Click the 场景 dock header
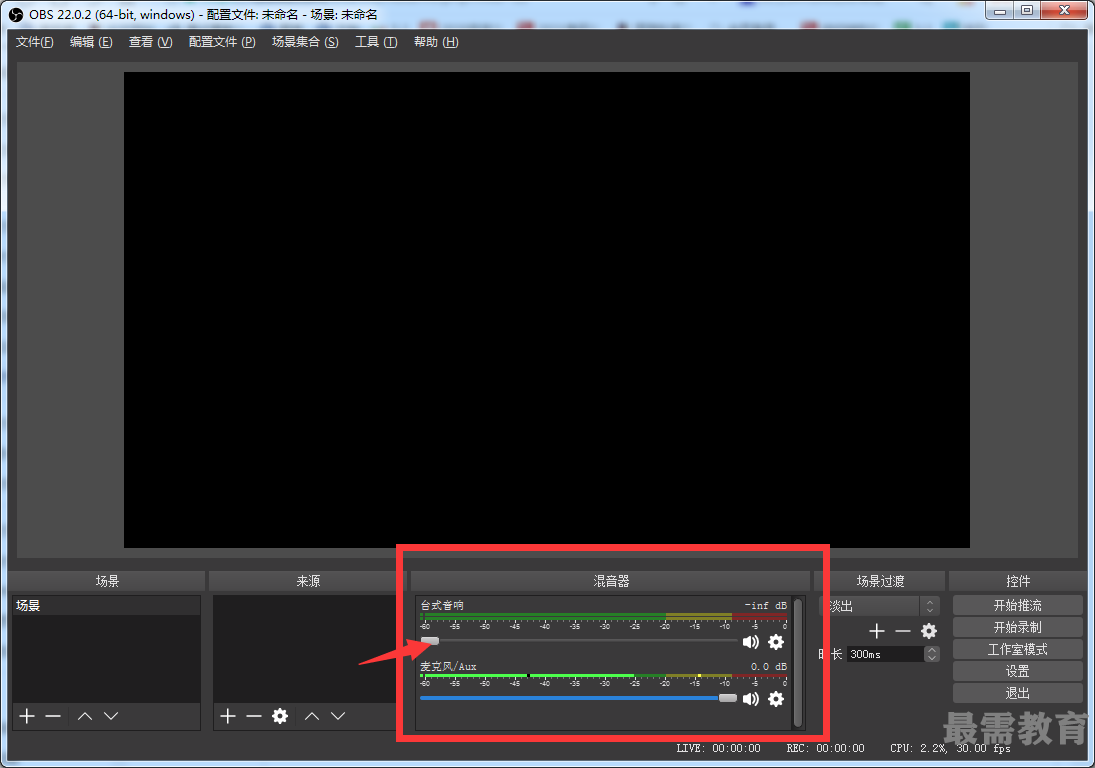Image resolution: width=1095 pixels, height=768 pixels. (107, 581)
